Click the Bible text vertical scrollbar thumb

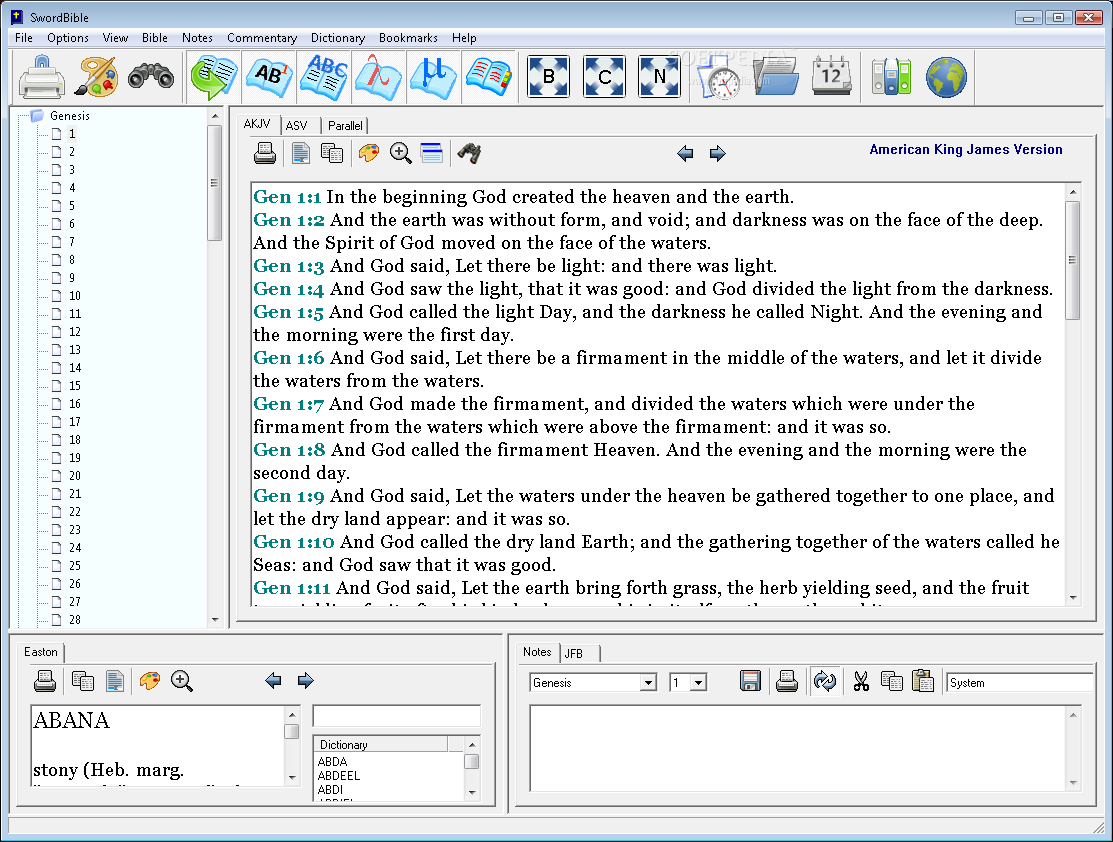coord(1073,261)
